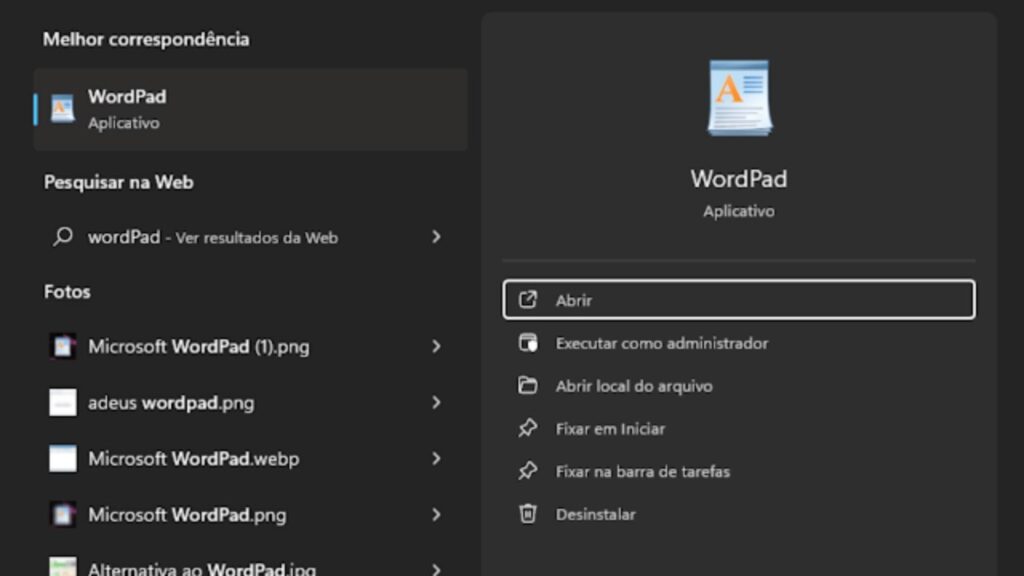Click thumbnail of Microsoft WordPad (1).png
The image size is (1024, 576).
63,347
